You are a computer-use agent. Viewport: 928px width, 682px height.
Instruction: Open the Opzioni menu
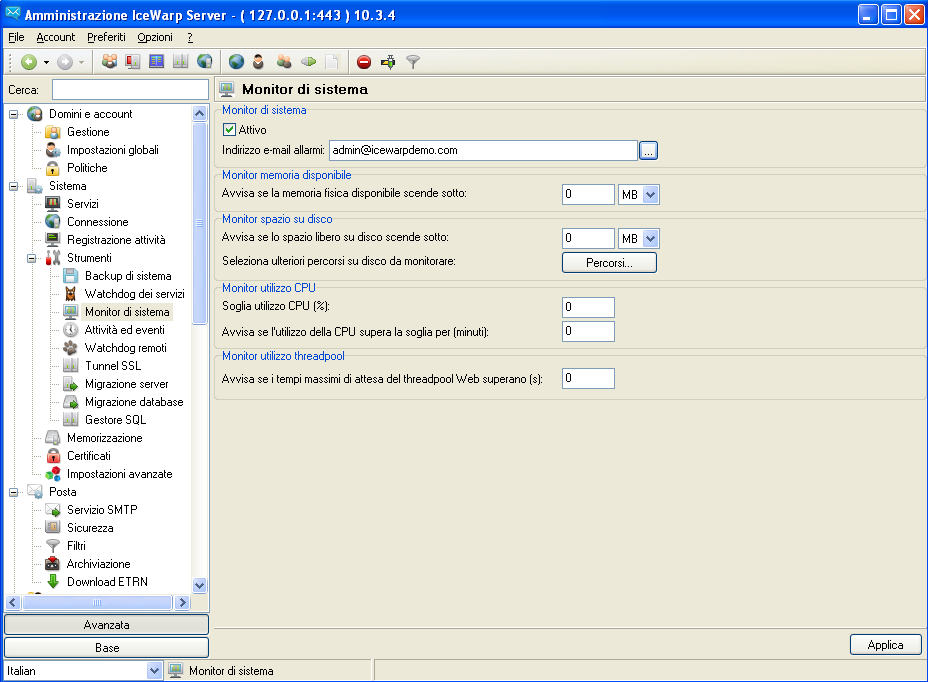click(x=155, y=37)
